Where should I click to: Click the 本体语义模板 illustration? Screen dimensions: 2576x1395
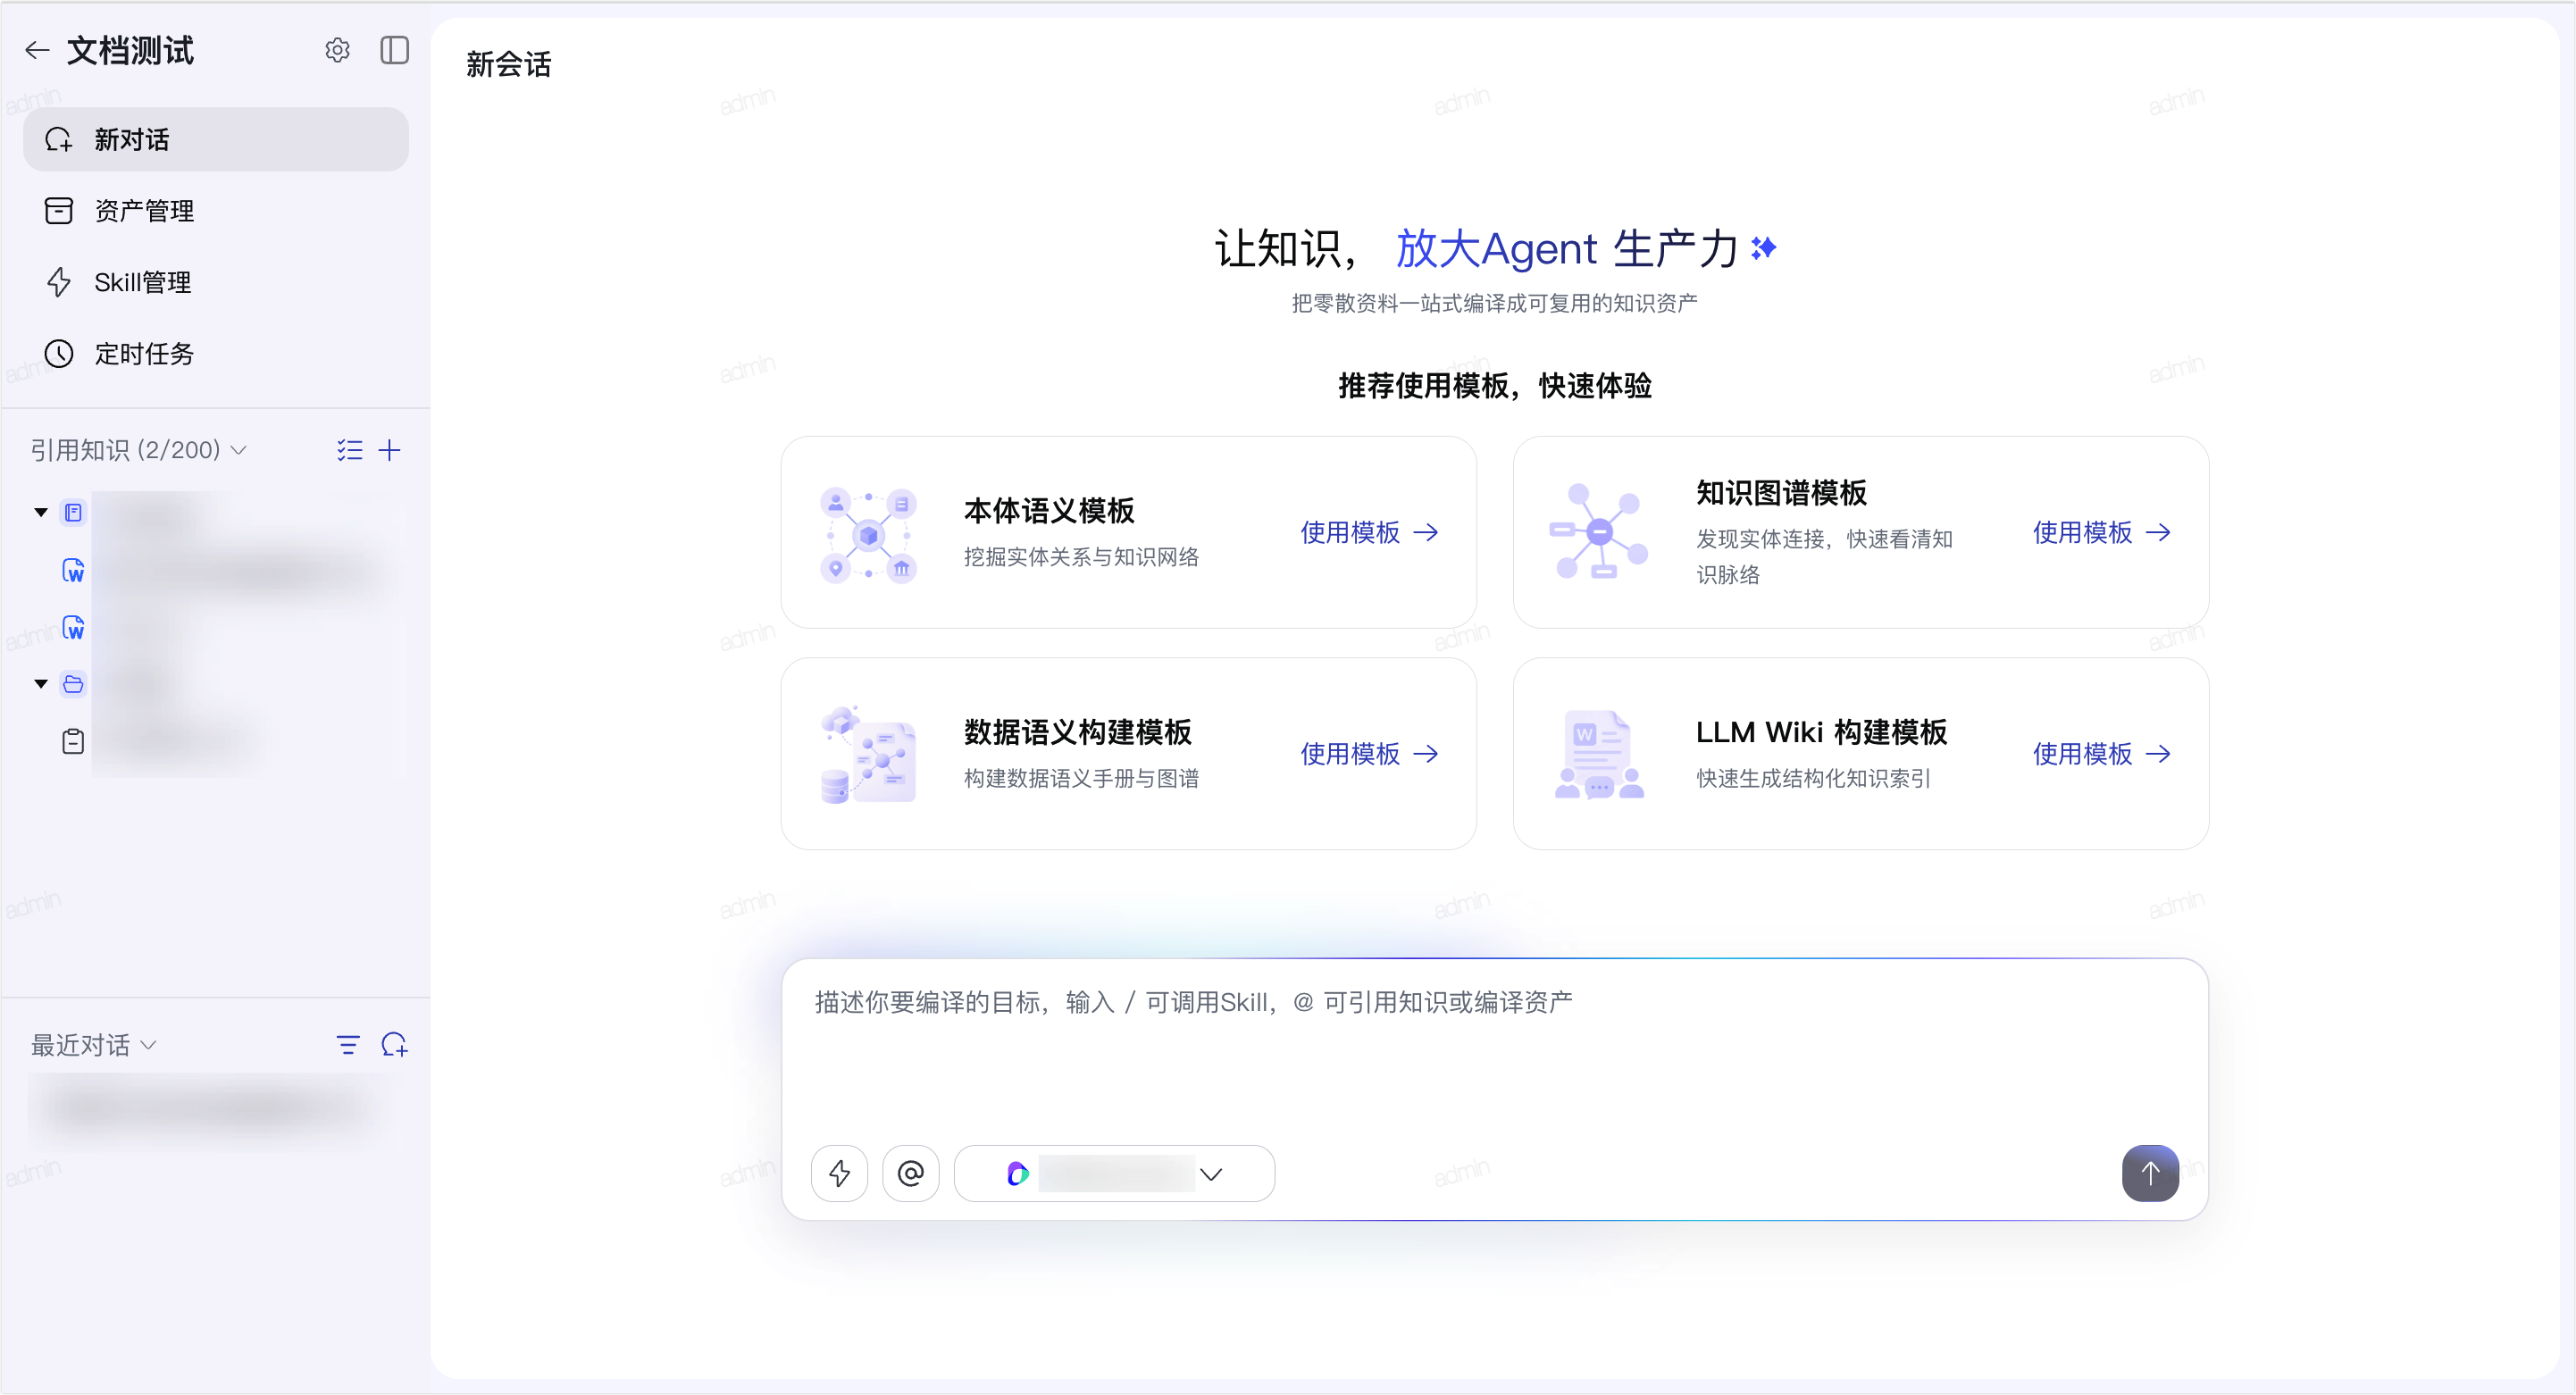tap(869, 533)
